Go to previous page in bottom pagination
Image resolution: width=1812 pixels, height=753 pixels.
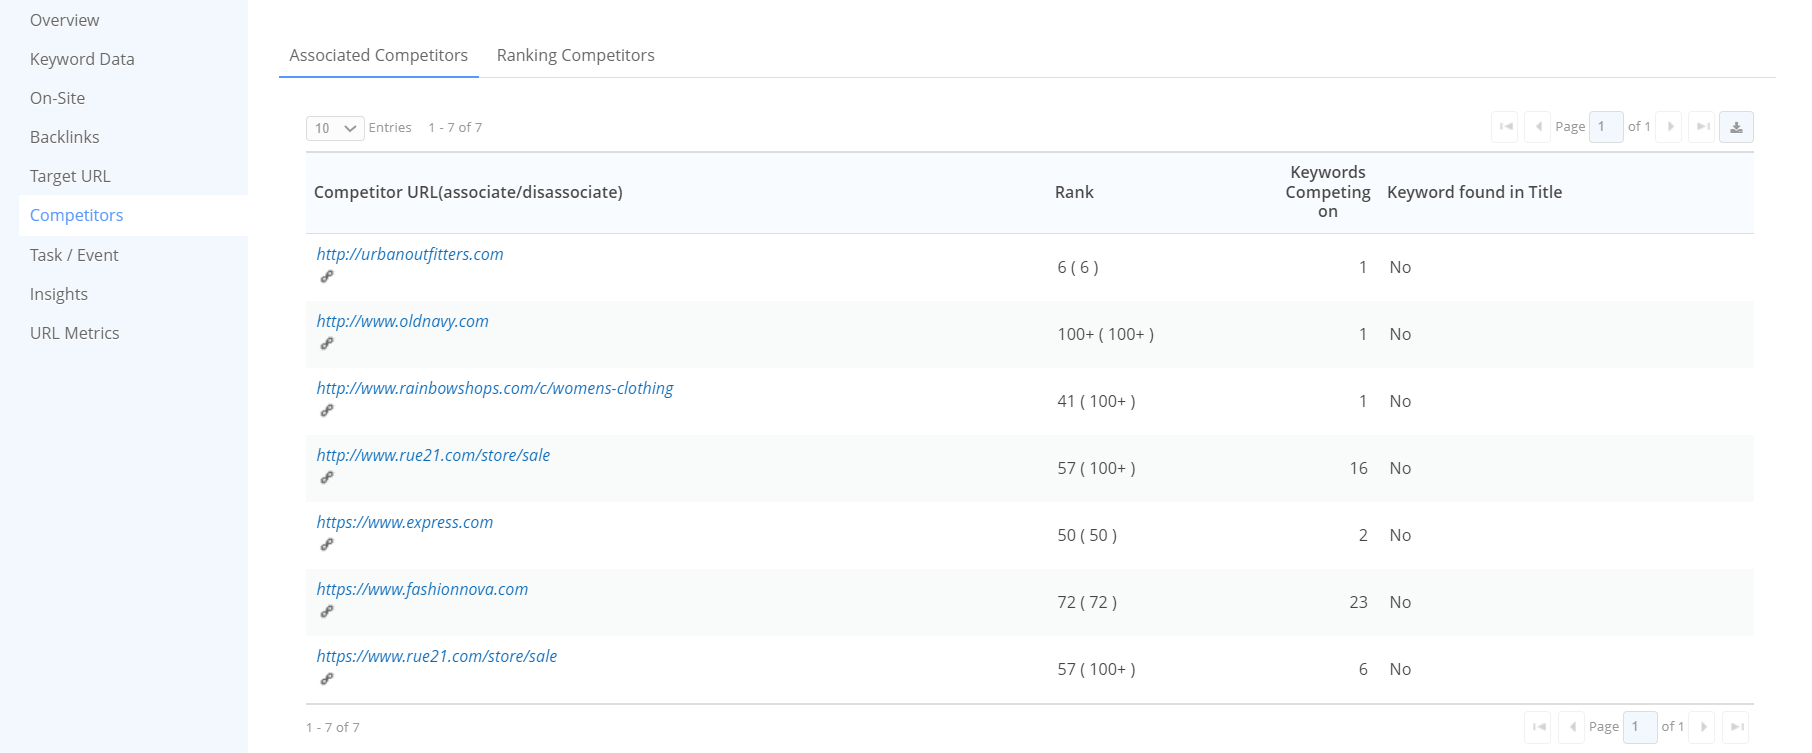click(1572, 727)
